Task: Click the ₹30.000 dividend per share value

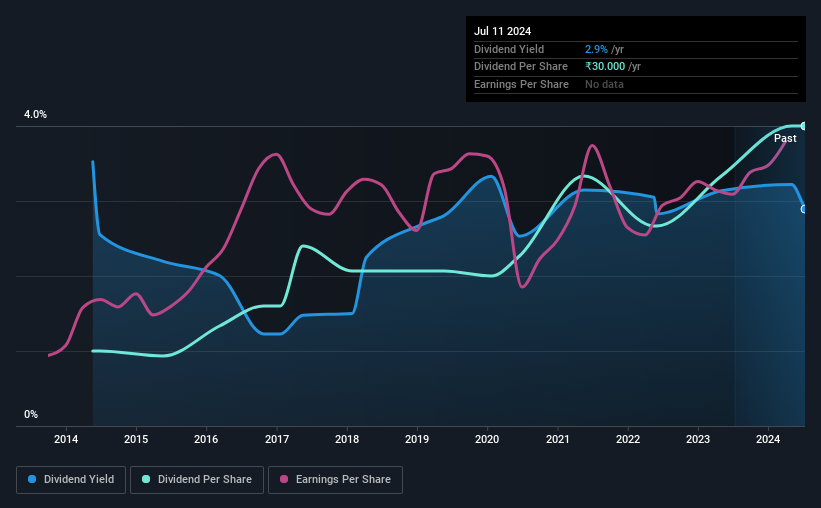Action: click(x=605, y=67)
